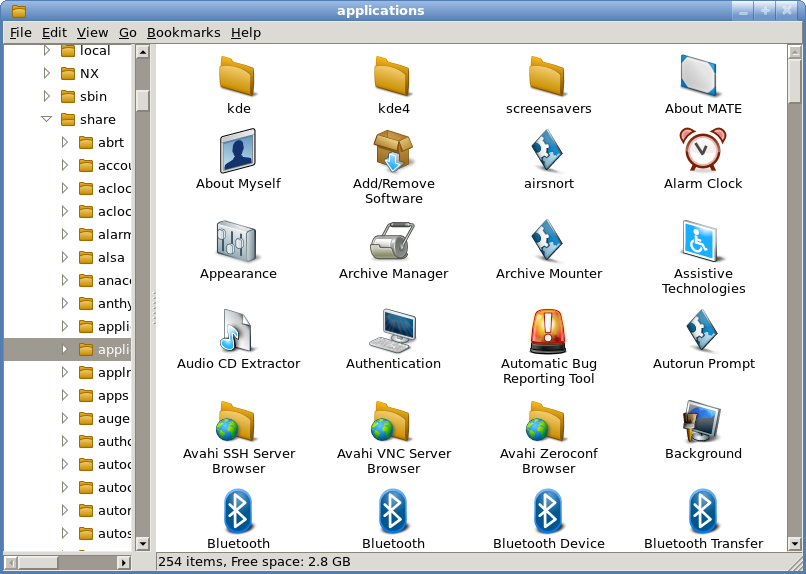
Task: Select the Audio CD Extractor icon
Action: click(236, 330)
